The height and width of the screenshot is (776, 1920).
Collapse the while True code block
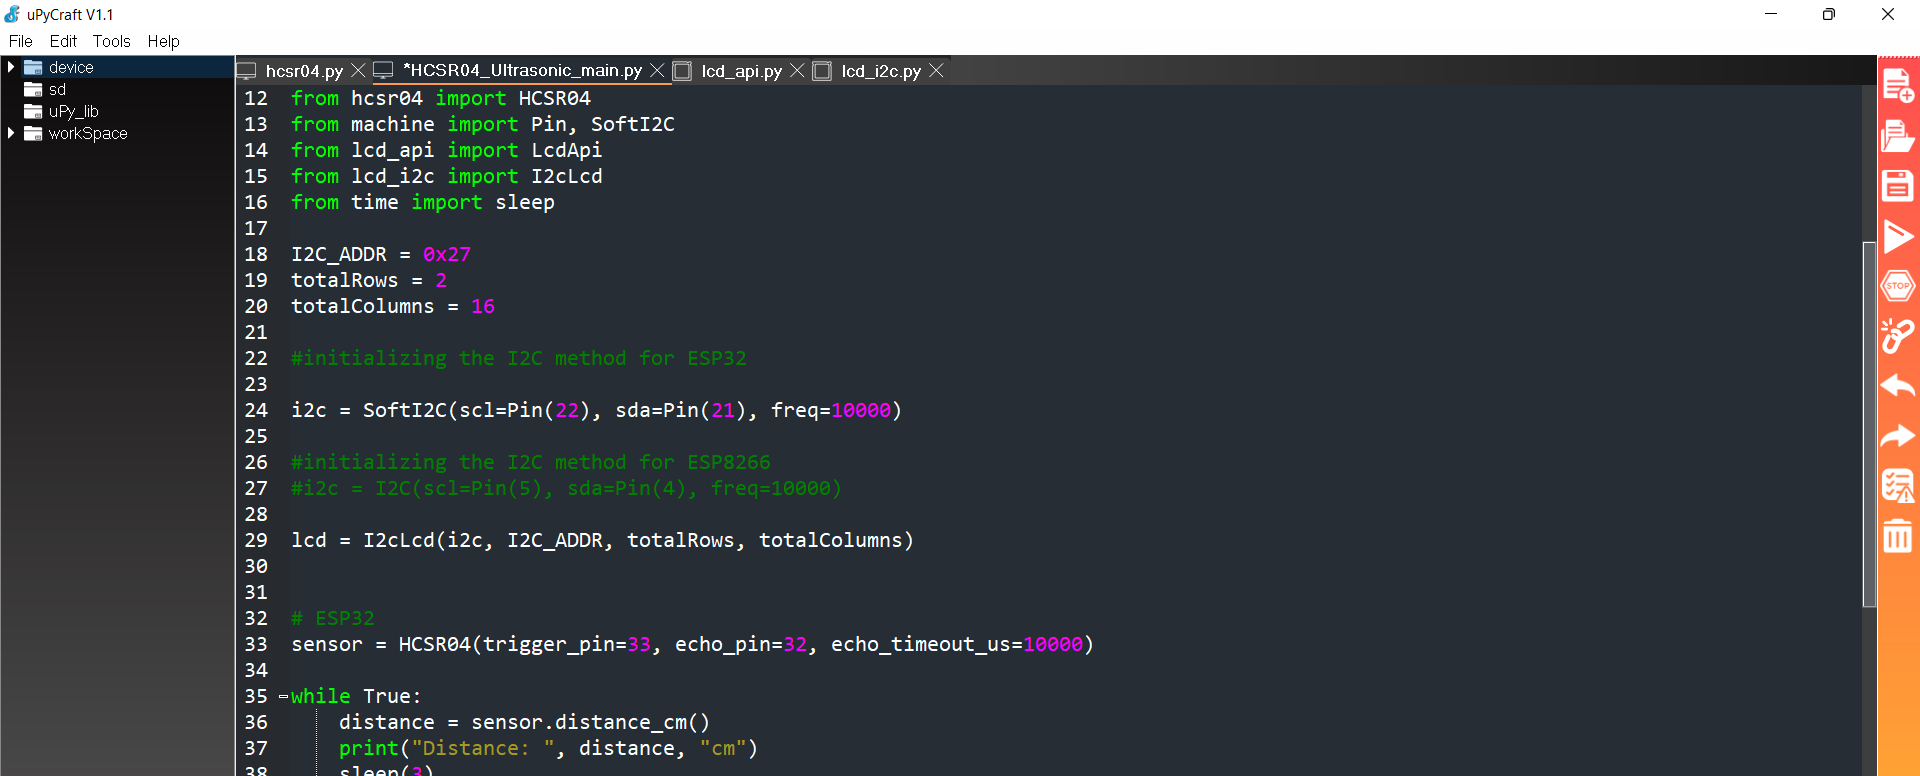pos(283,696)
